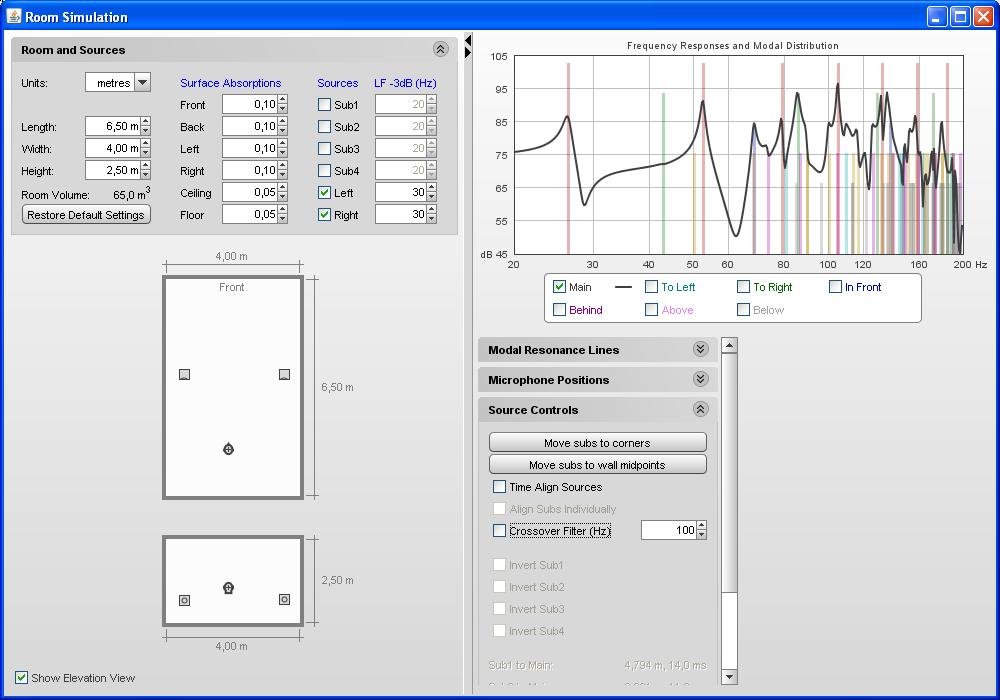Click the left speaker icon in plan view
This screenshot has width=1000, height=700.
pos(184,375)
